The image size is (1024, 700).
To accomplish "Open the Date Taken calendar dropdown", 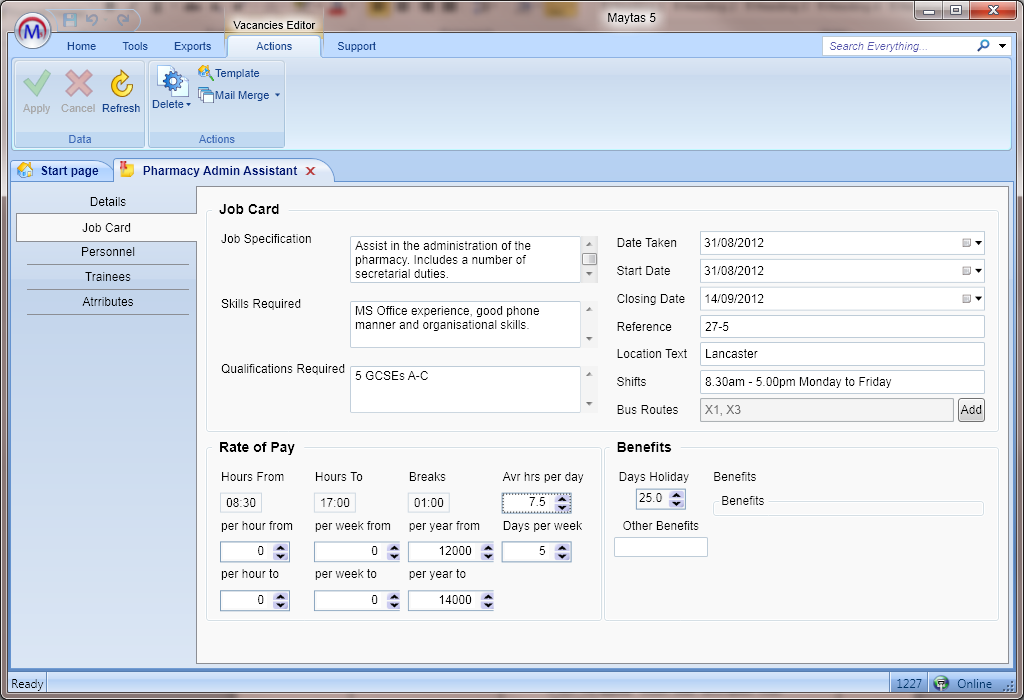I will coord(978,243).
